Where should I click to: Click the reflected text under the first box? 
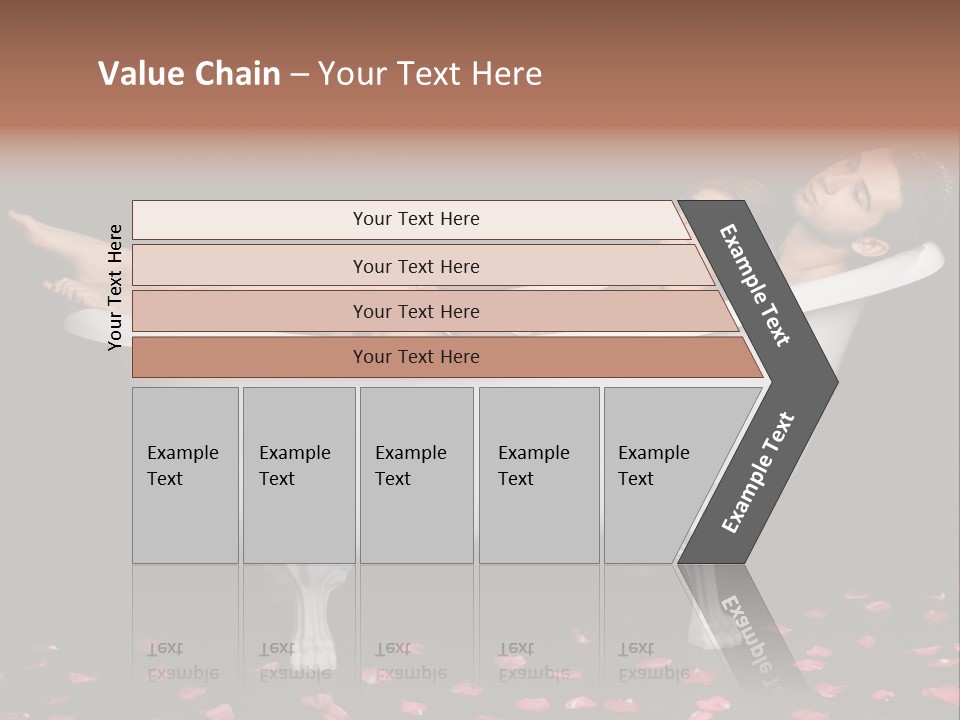(x=183, y=661)
